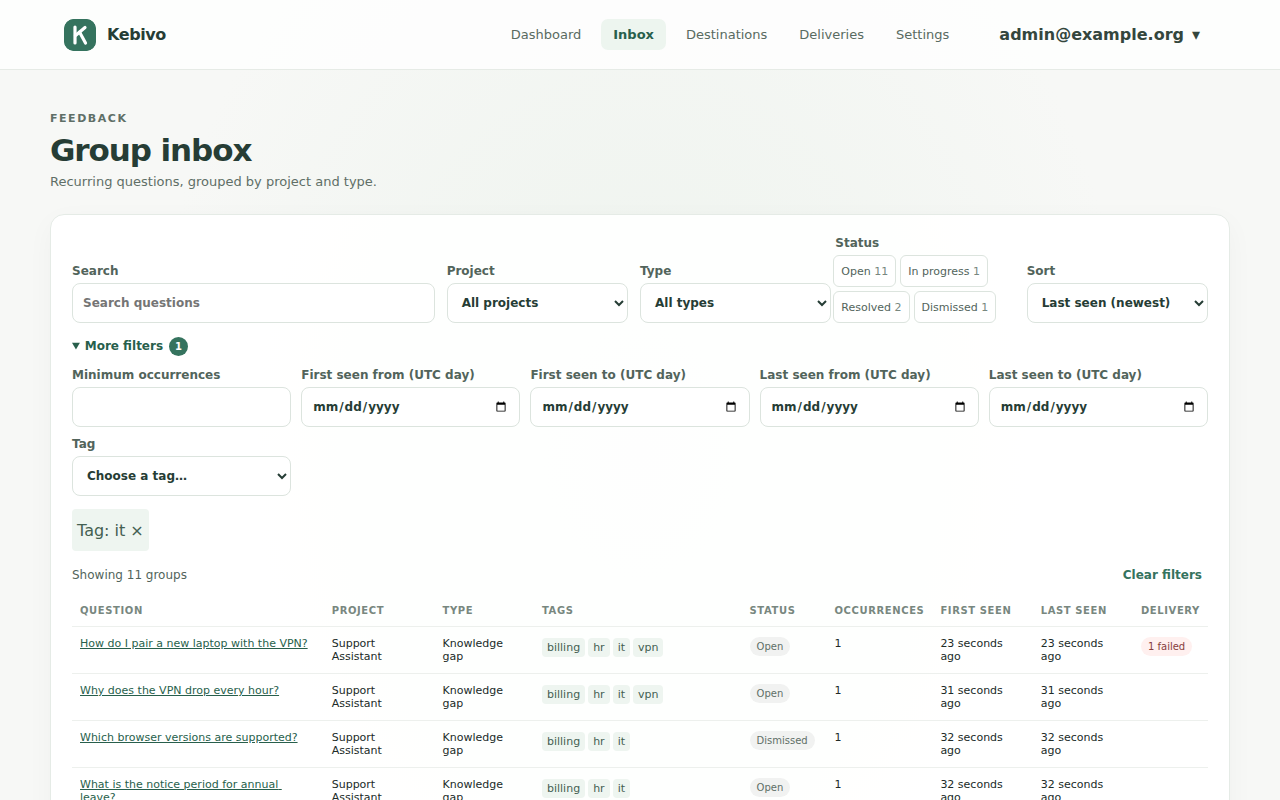Click the vpn tag in the VPN drop row
This screenshot has height=800, width=1280.
(648, 694)
